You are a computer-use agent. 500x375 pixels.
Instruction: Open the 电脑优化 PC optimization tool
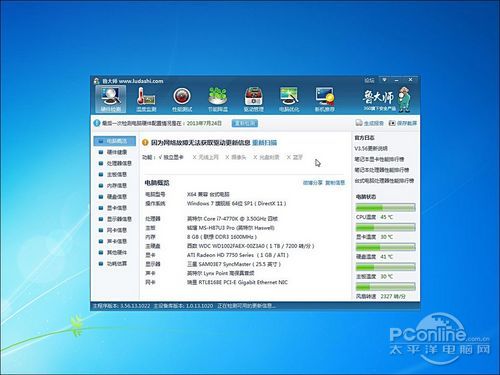(289, 99)
